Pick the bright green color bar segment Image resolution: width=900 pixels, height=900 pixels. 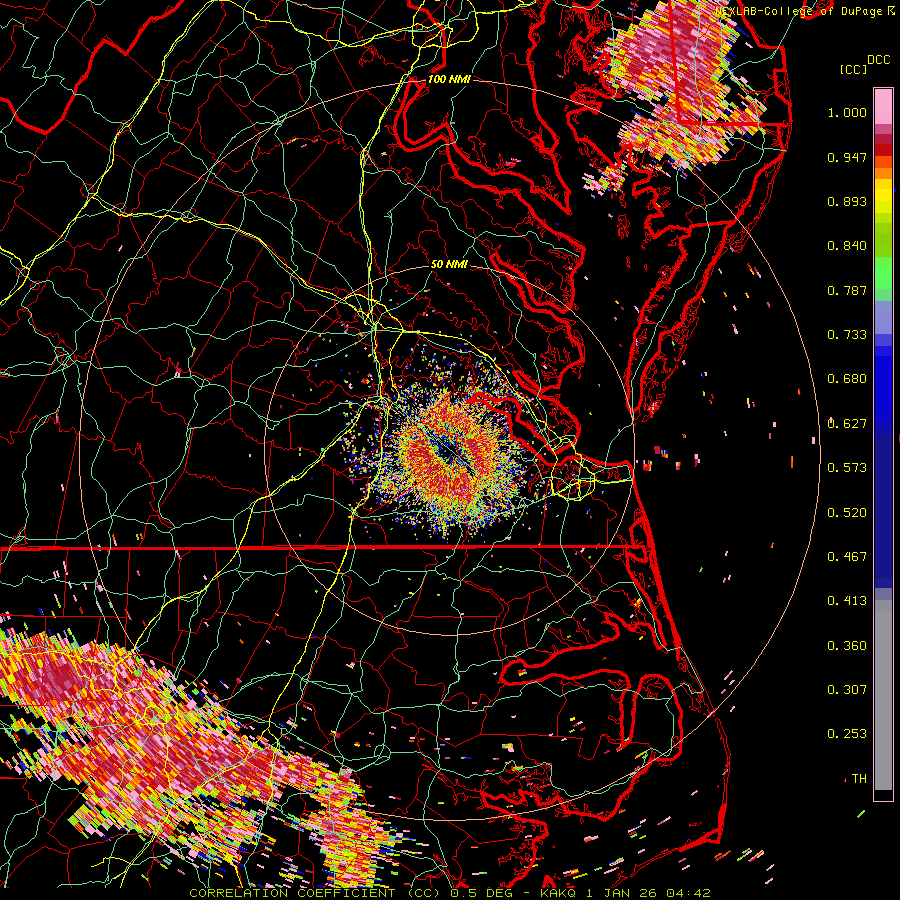pos(883,273)
